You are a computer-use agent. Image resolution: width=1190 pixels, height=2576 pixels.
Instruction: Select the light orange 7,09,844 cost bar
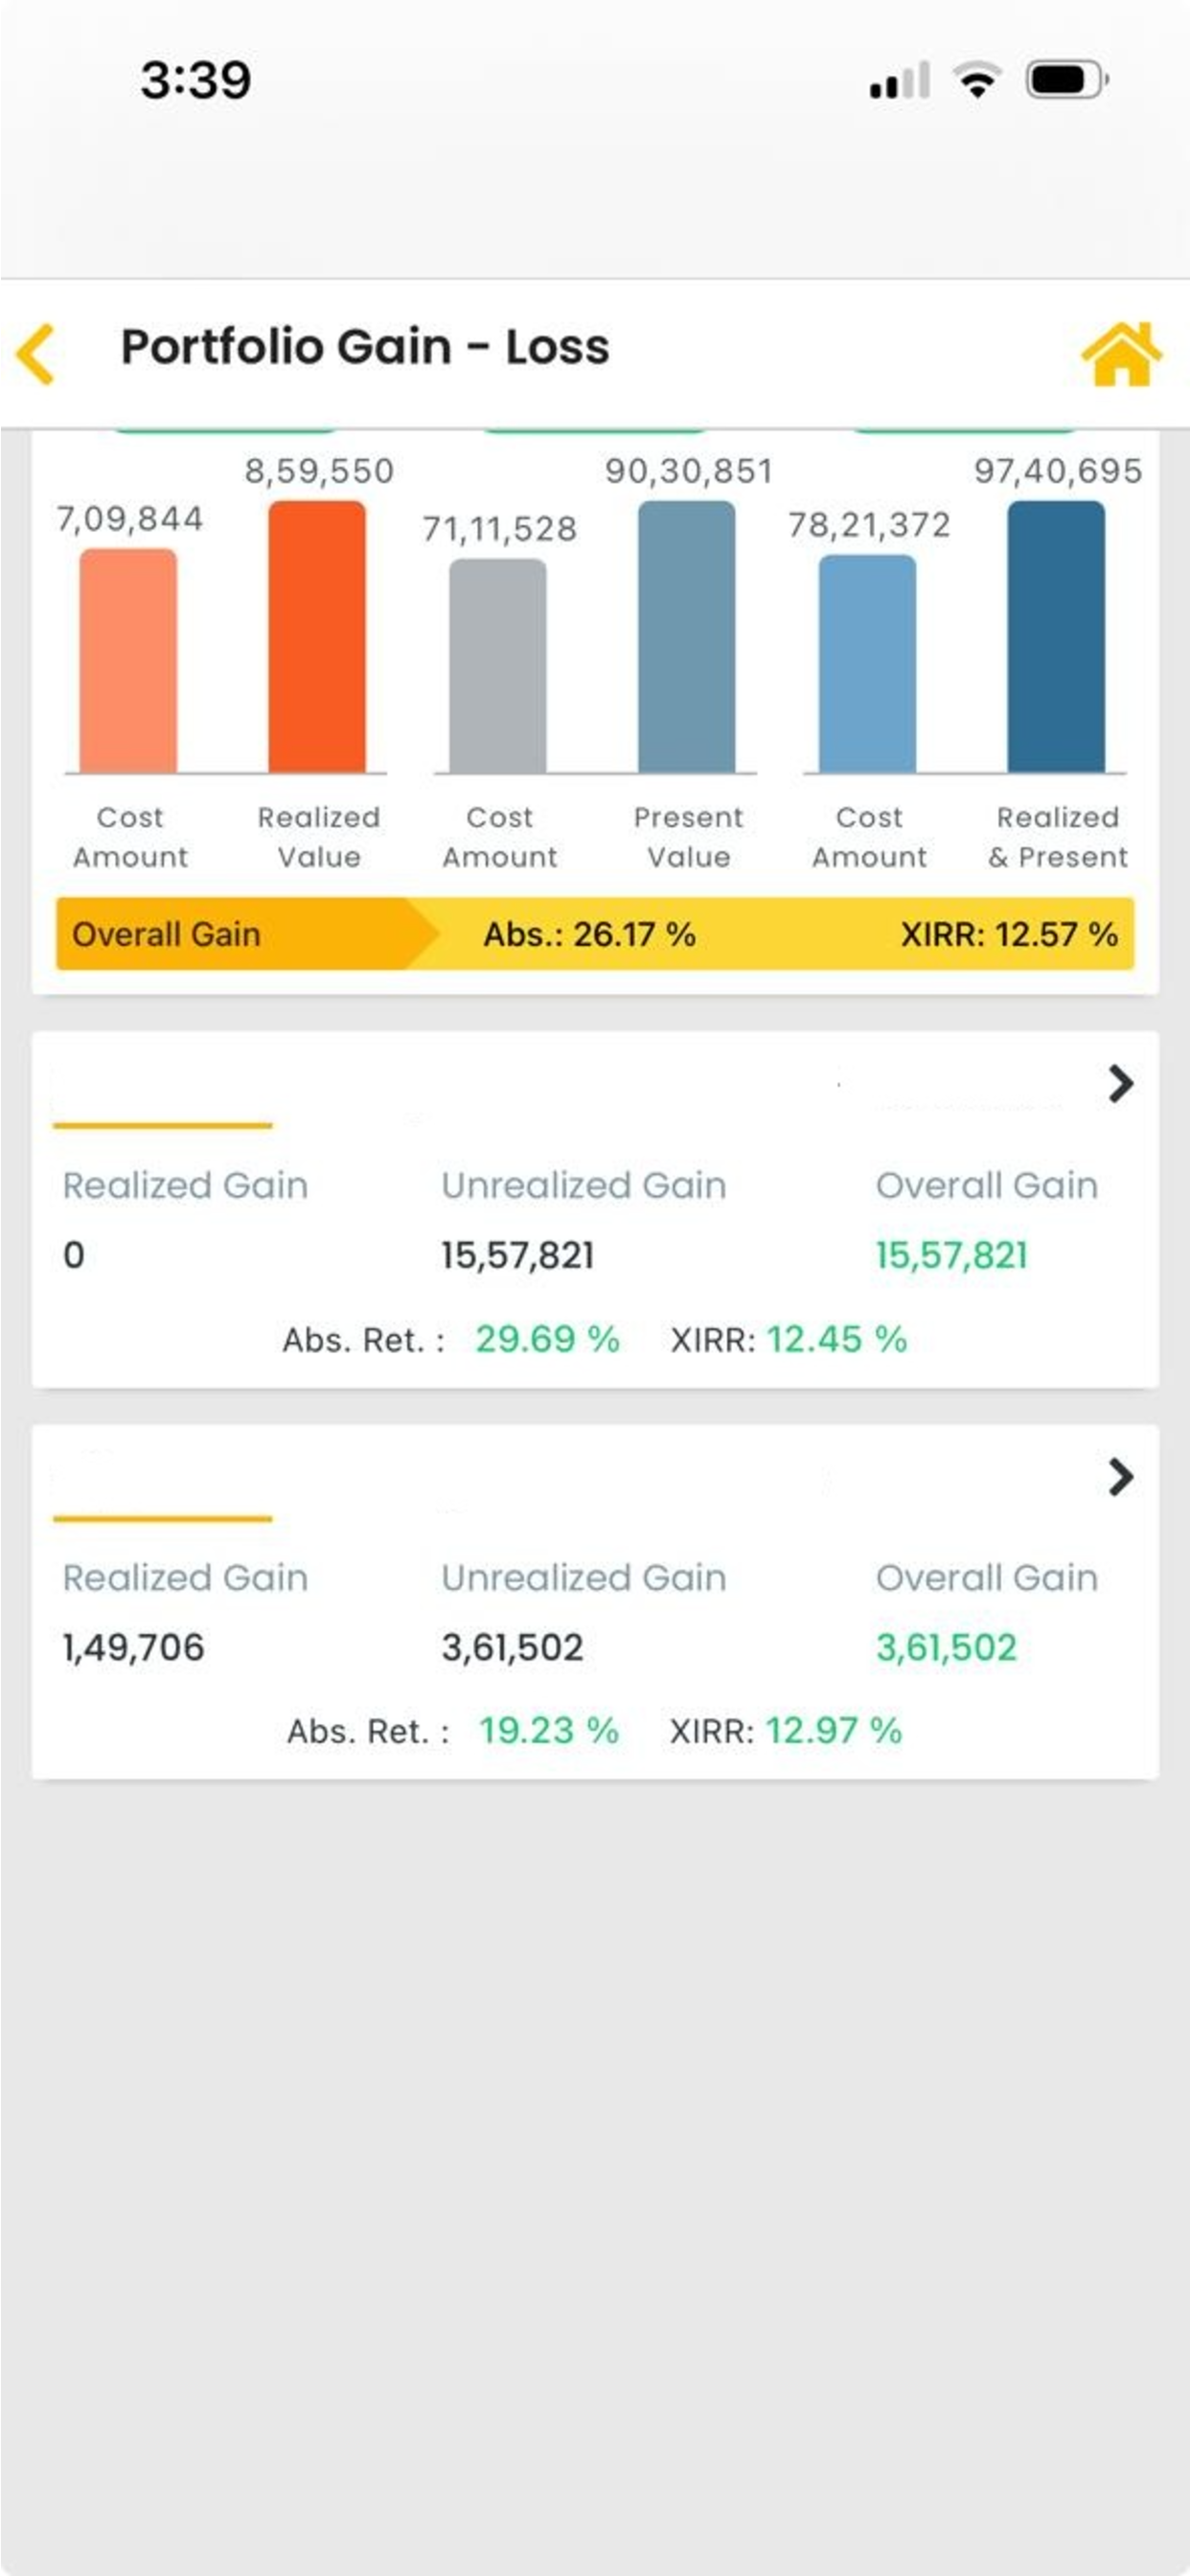[x=128, y=660]
